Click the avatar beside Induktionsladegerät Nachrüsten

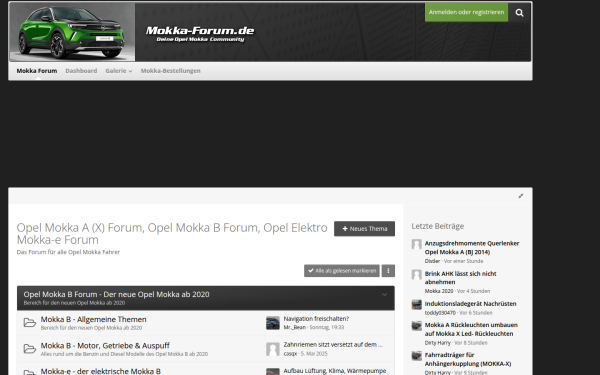pos(417,305)
